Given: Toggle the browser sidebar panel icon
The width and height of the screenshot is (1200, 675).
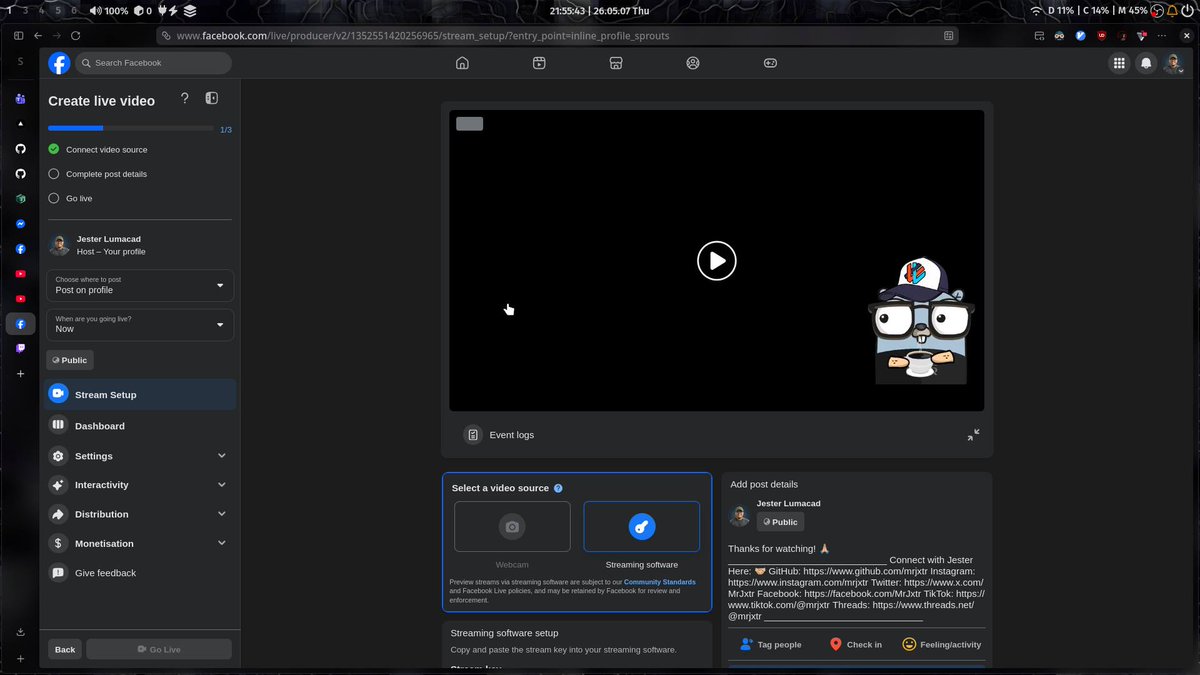Looking at the screenshot, I should pos(18,35).
